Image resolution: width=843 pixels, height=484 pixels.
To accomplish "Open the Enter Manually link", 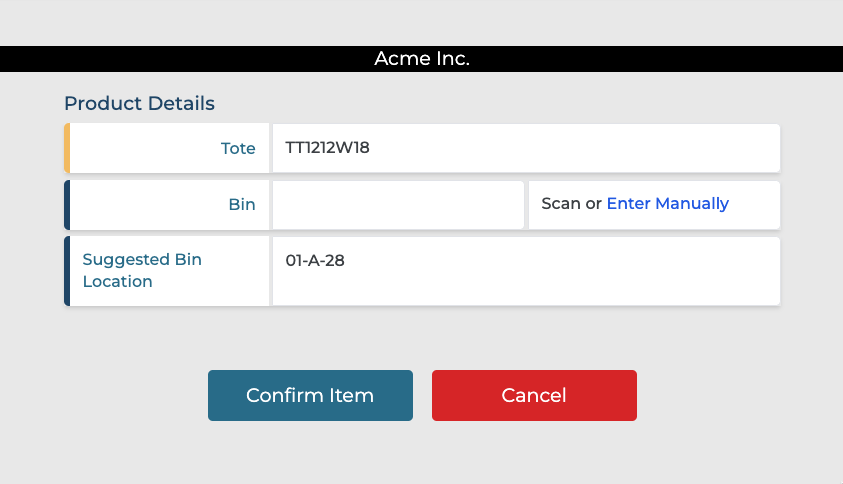I will pyautogui.click(x=667, y=204).
